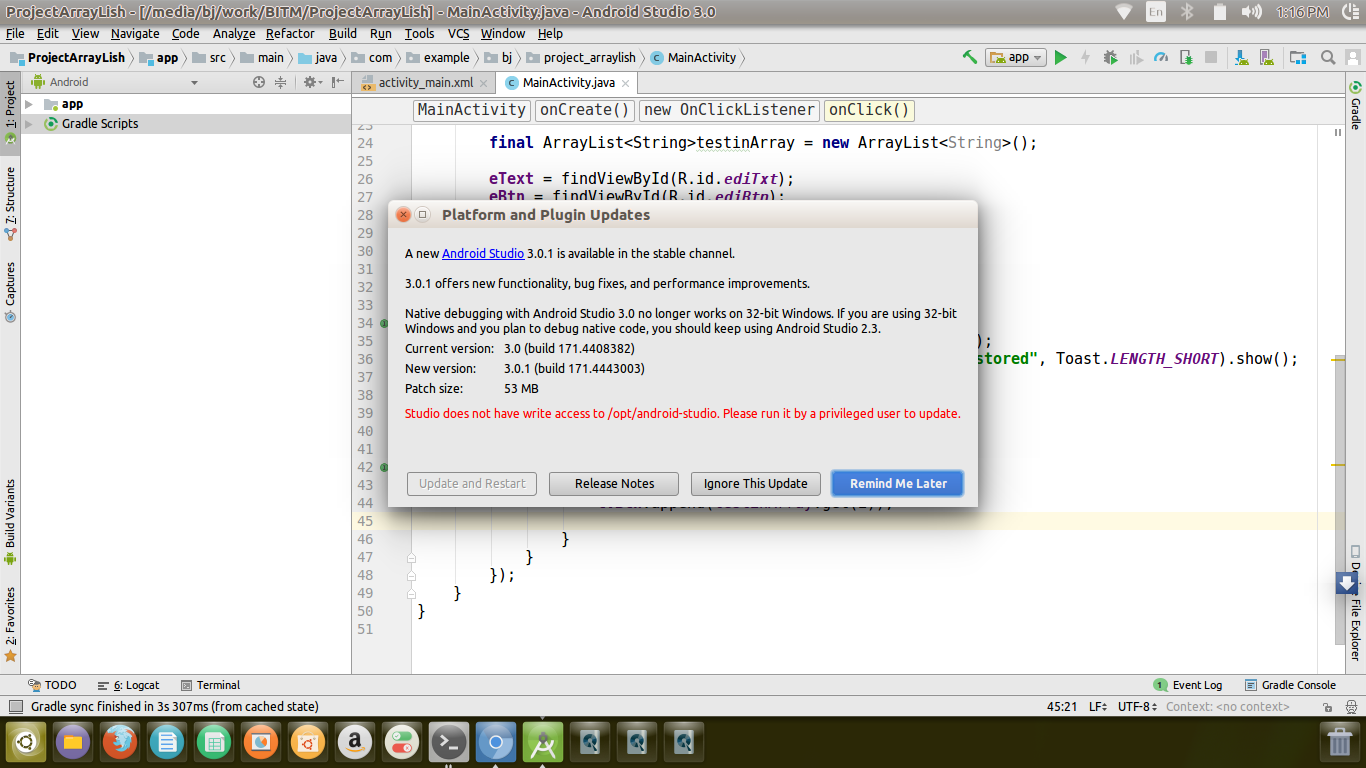Attach debugger to Android process icon
This screenshot has width=1366, height=768.
point(1185,57)
